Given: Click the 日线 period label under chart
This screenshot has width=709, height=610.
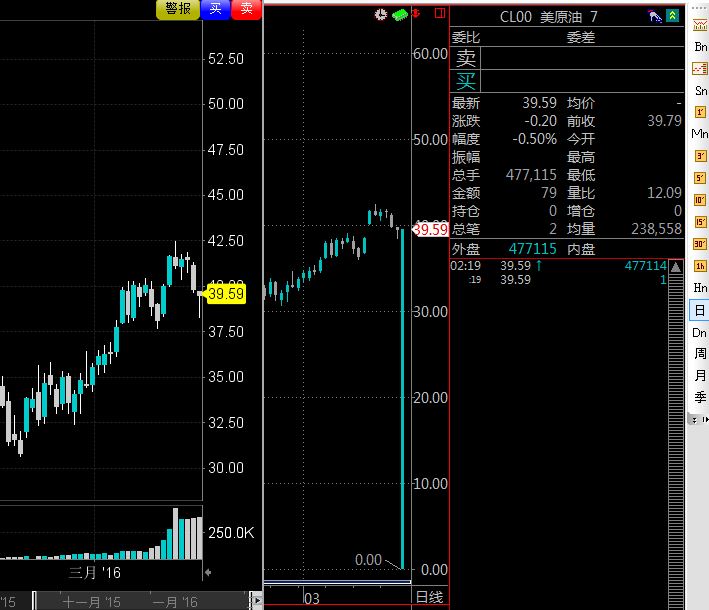Looking at the screenshot, I should 429,597.
